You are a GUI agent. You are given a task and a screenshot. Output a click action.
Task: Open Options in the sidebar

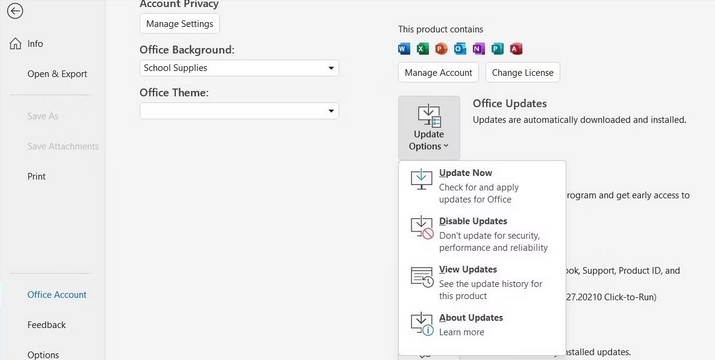tap(43, 355)
